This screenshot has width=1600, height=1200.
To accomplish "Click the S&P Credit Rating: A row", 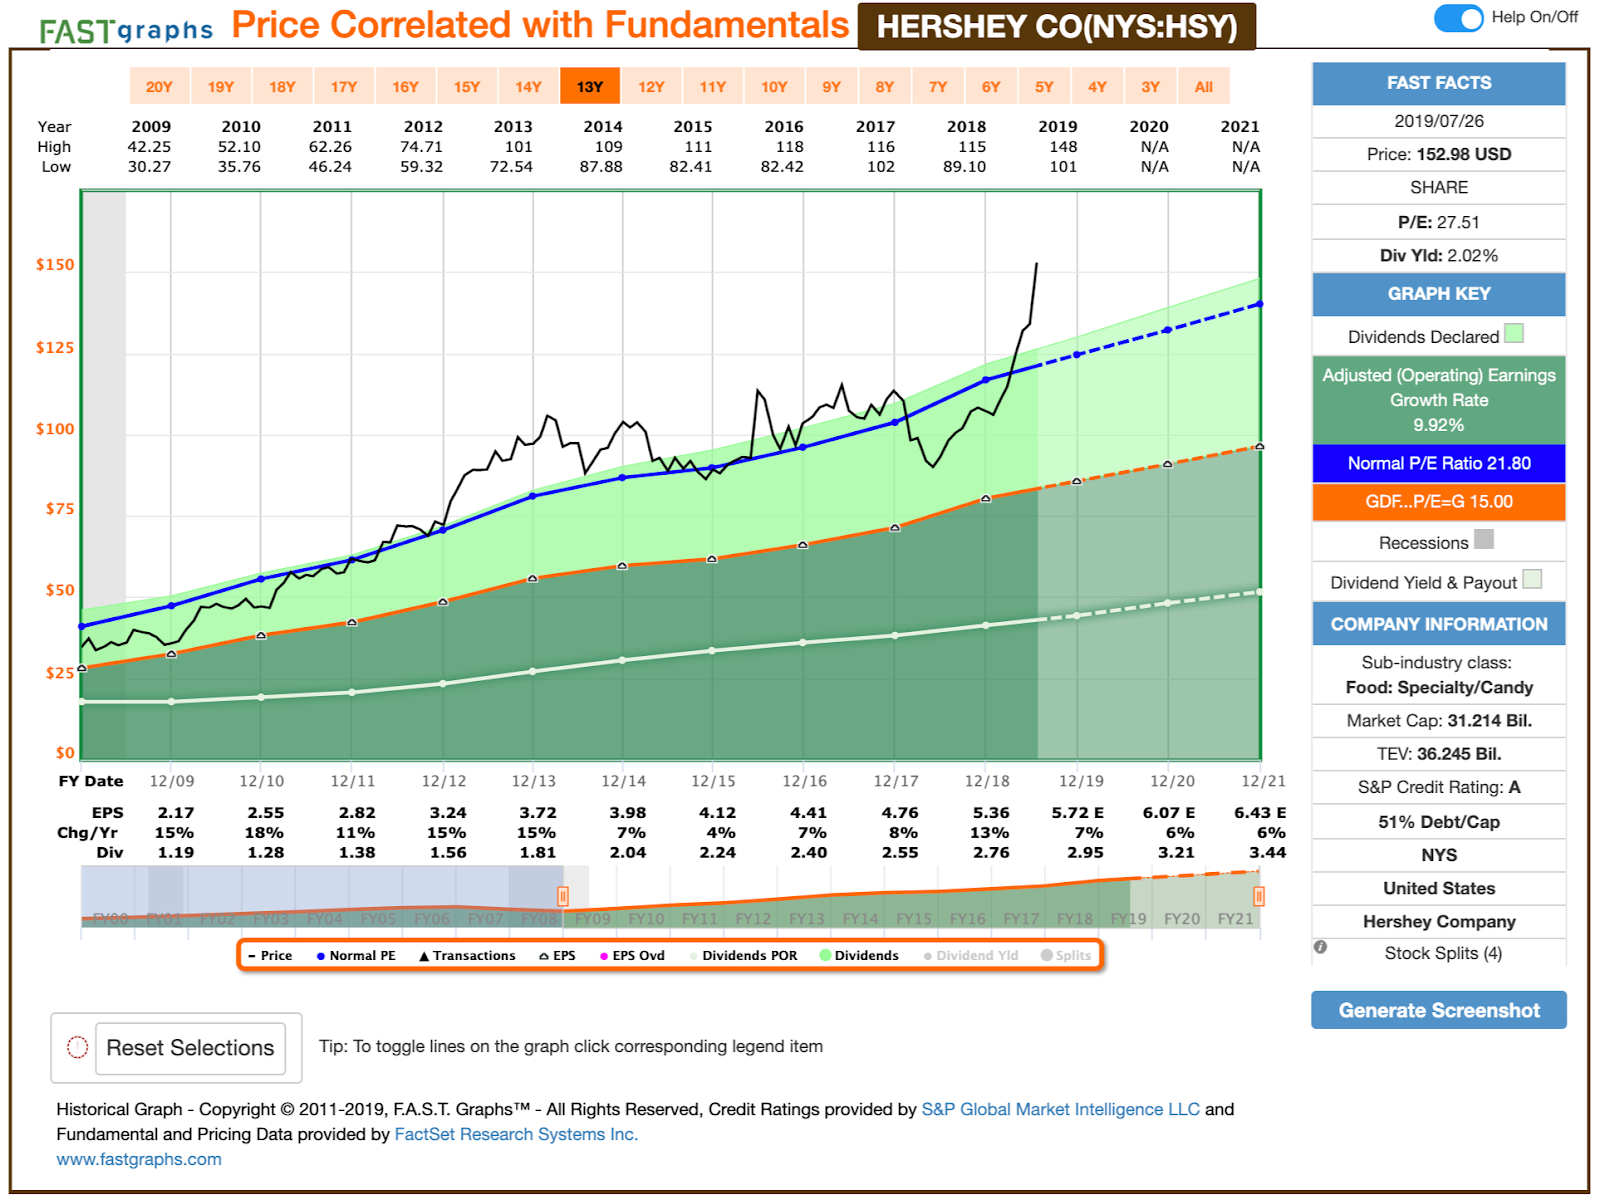I will click(x=1439, y=787).
